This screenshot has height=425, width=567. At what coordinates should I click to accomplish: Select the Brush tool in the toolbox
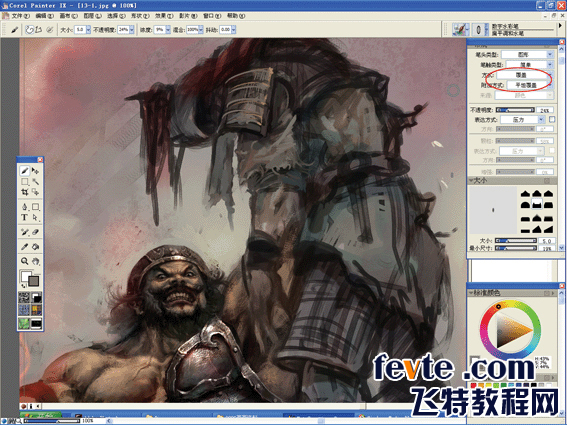click(x=25, y=170)
